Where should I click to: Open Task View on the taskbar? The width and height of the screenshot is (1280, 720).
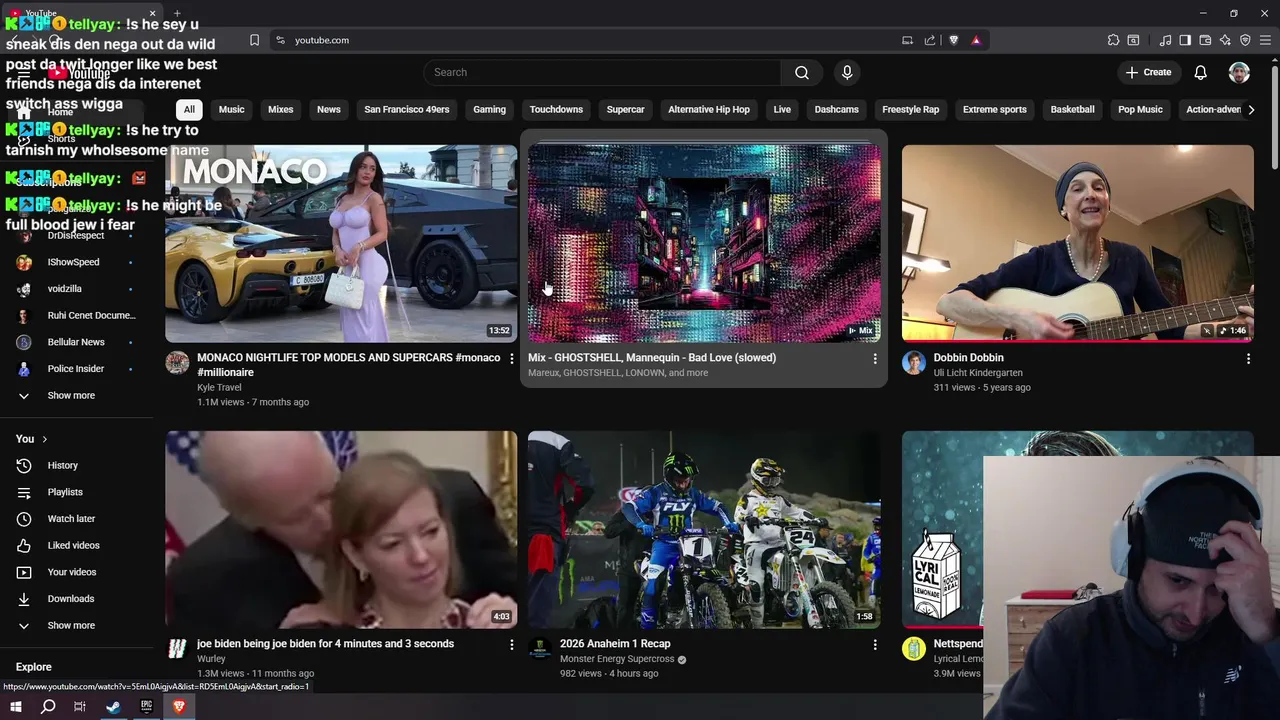pos(80,706)
